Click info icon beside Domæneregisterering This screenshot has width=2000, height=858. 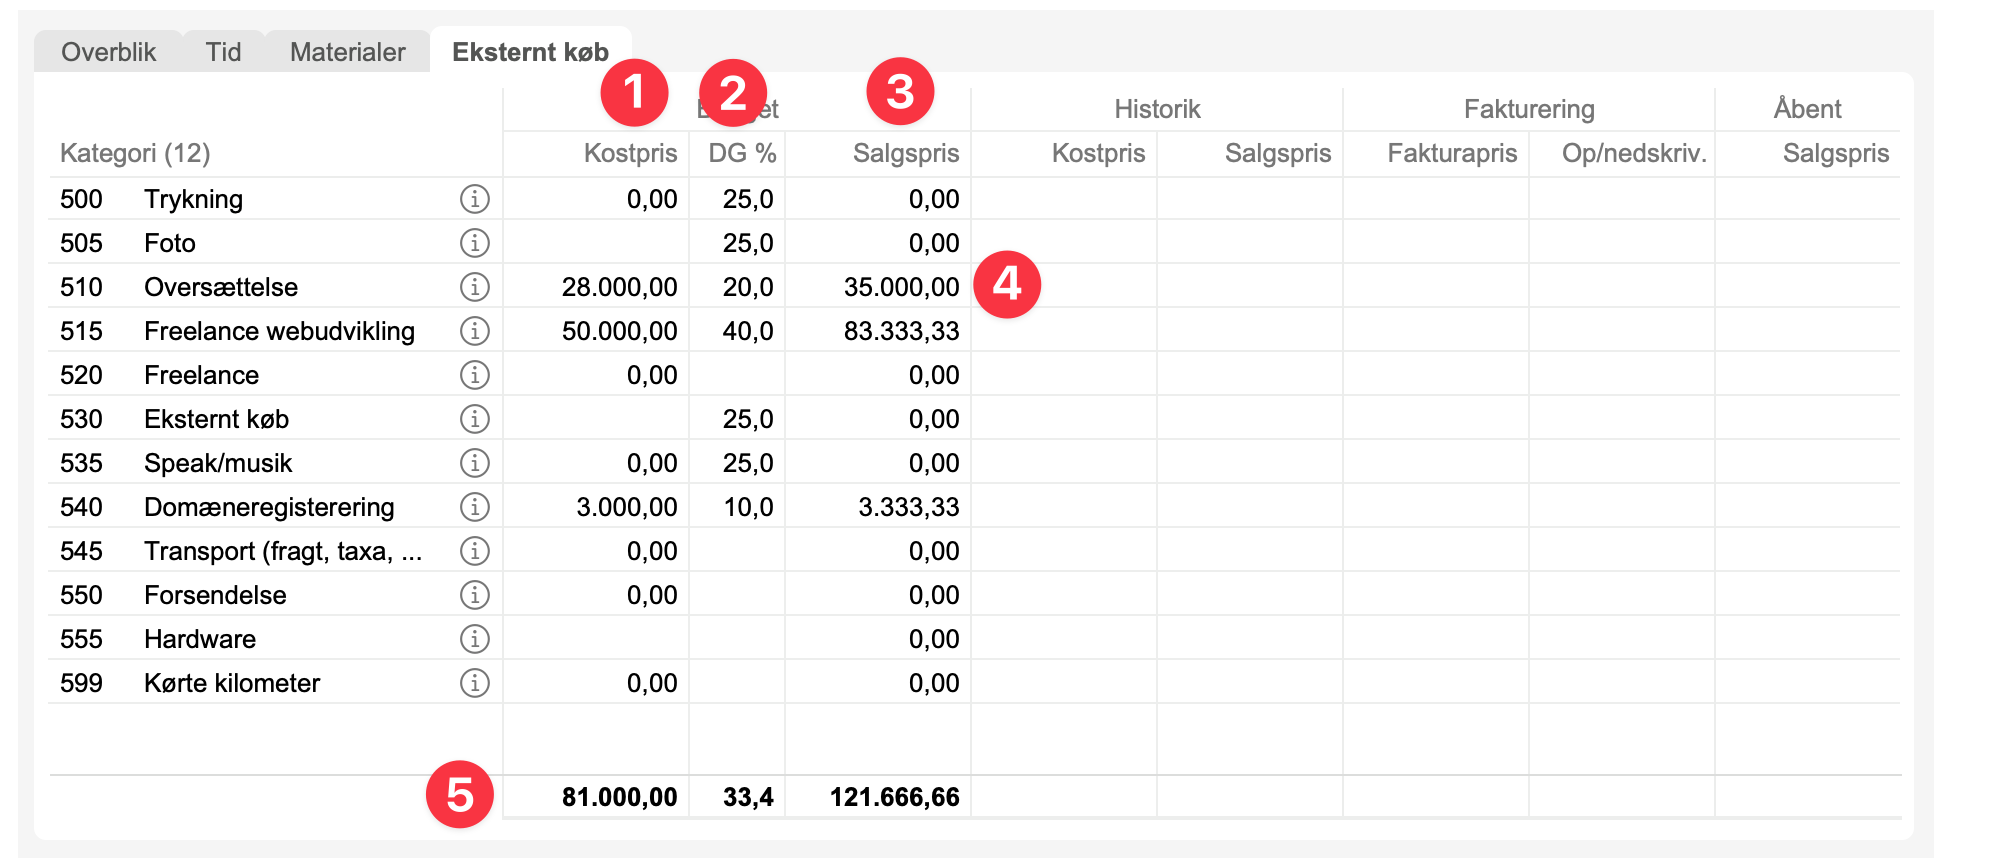474,507
